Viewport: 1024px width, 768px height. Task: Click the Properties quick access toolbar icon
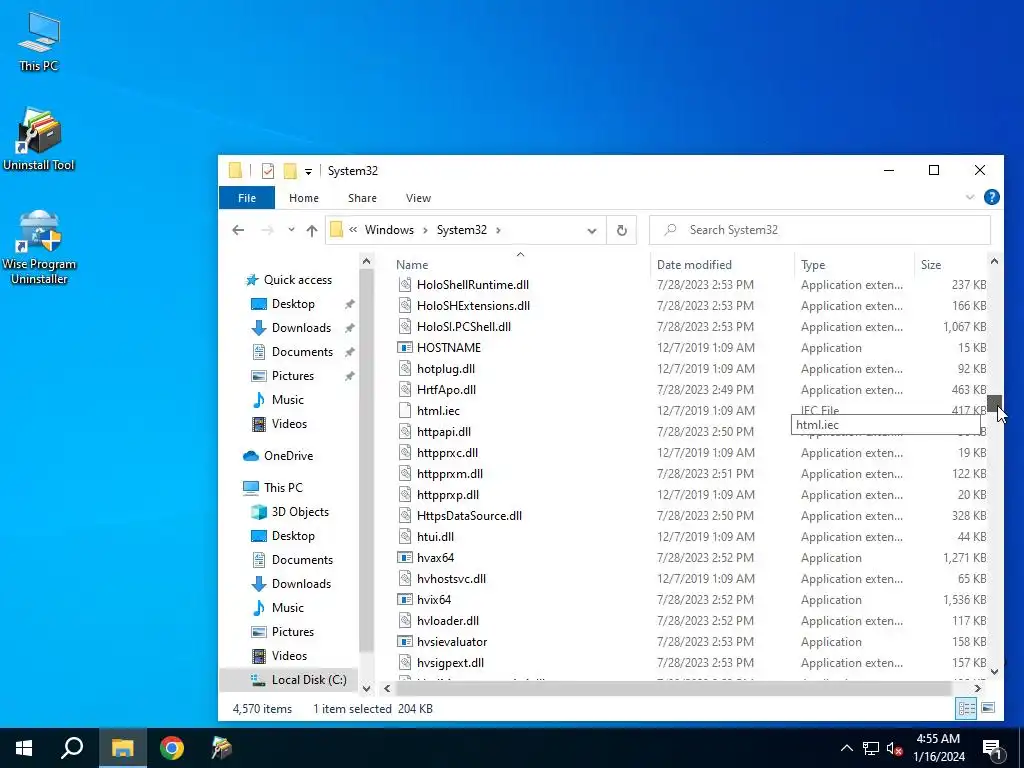click(x=268, y=171)
